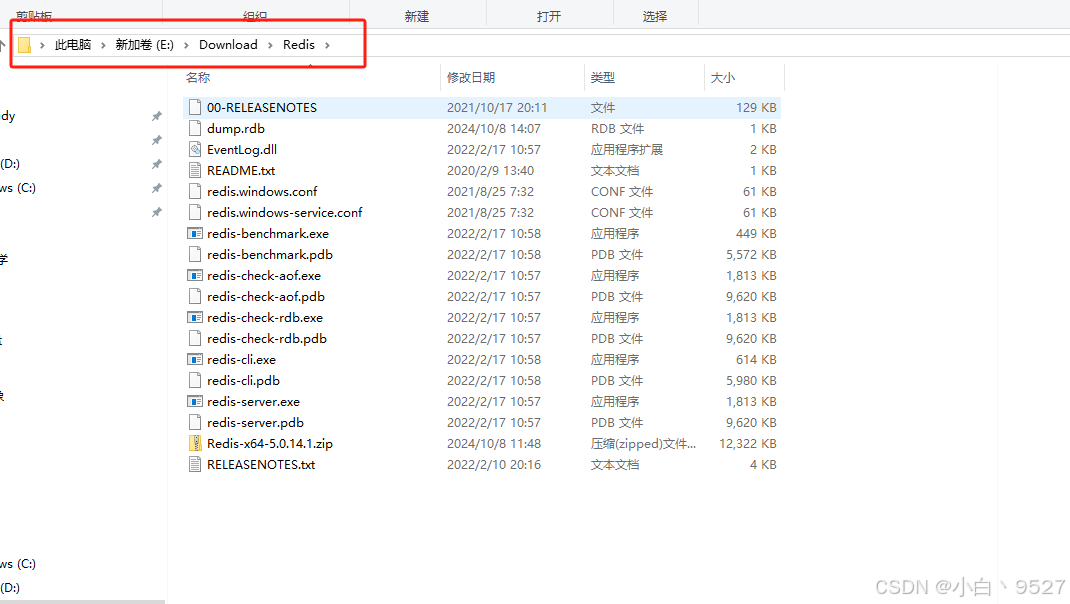Click the 打开 ribbon group label
This screenshot has height=604, width=1070.
[549, 16]
